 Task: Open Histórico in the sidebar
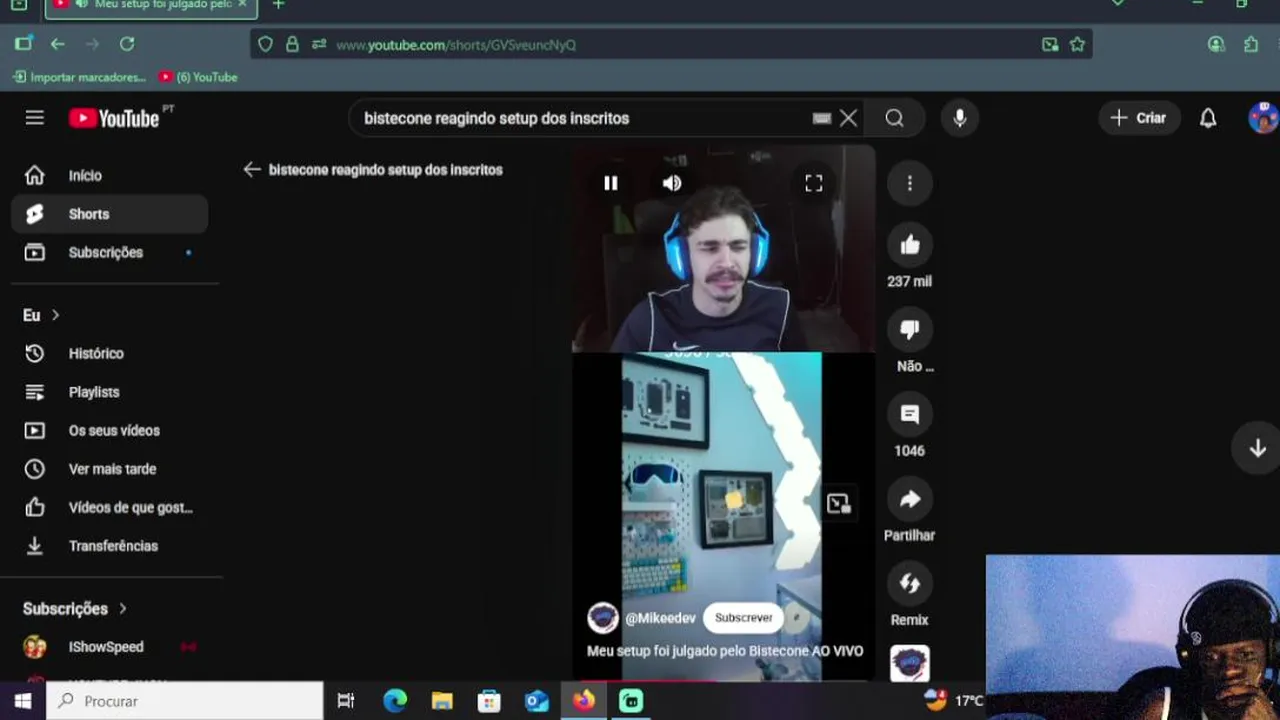[110, 353]
